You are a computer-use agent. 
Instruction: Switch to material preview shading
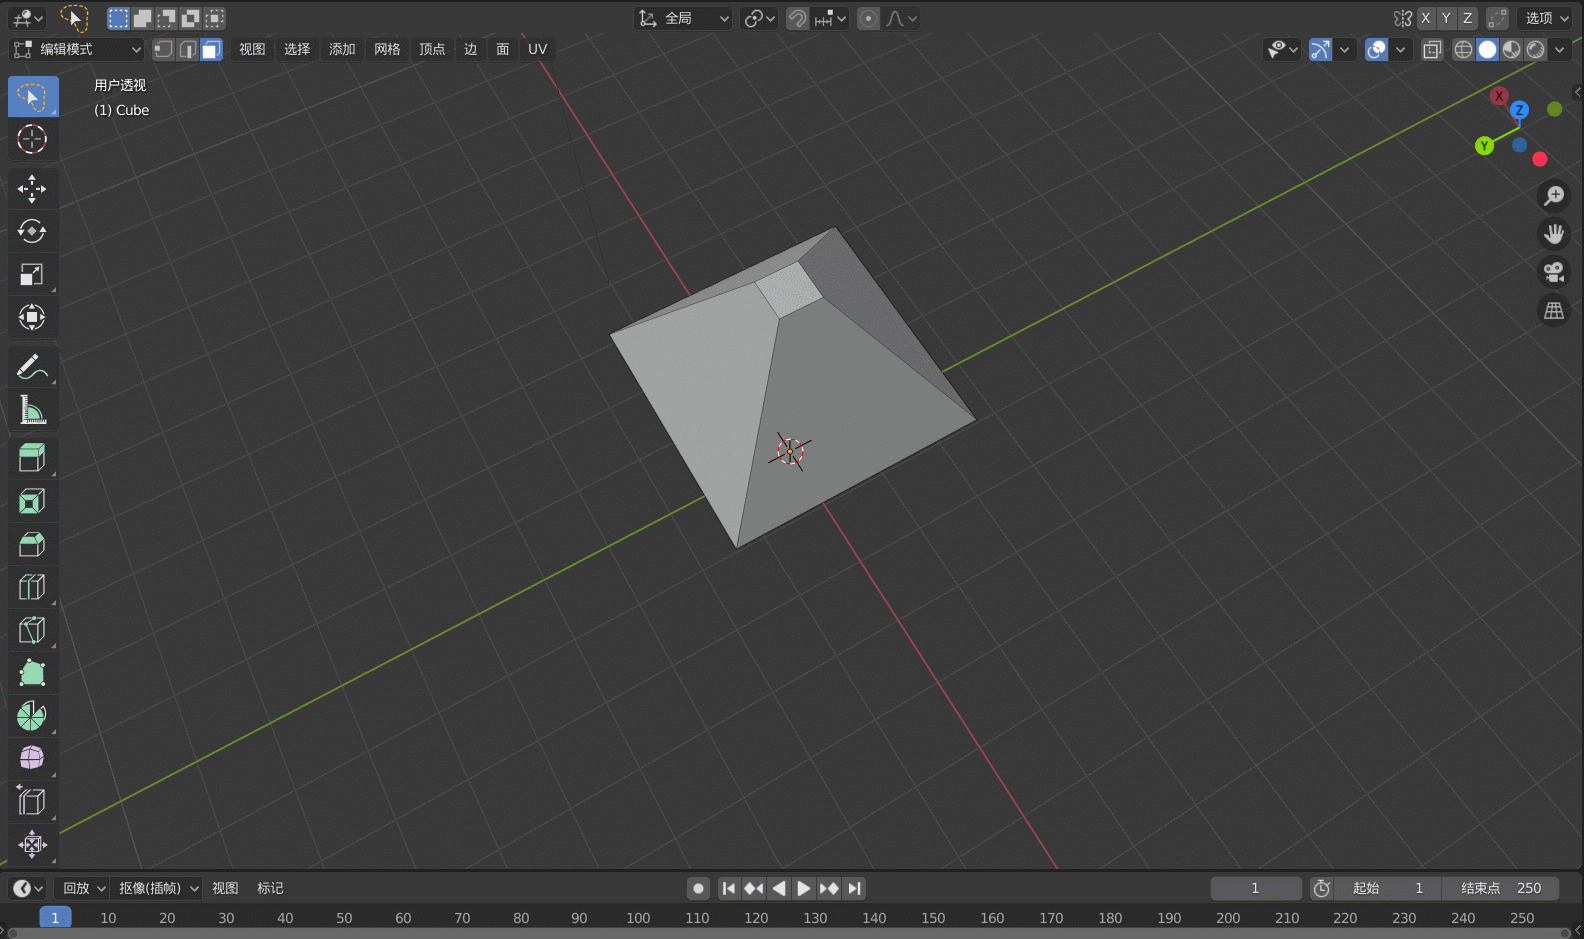click(1512, 49)
